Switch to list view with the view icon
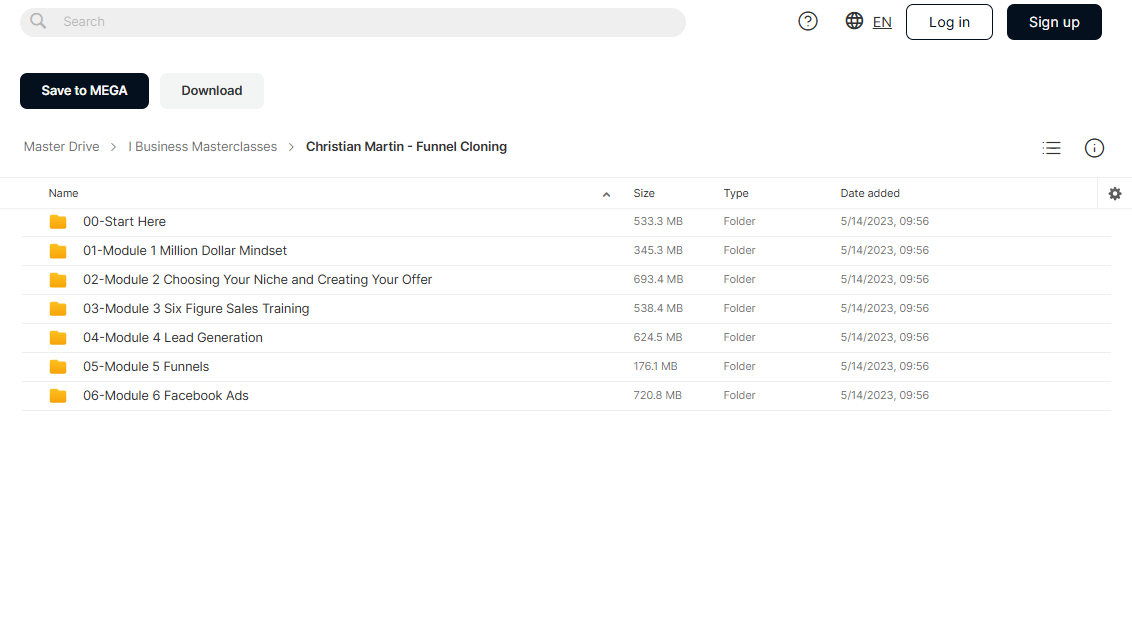 [x=1051, y=148]
